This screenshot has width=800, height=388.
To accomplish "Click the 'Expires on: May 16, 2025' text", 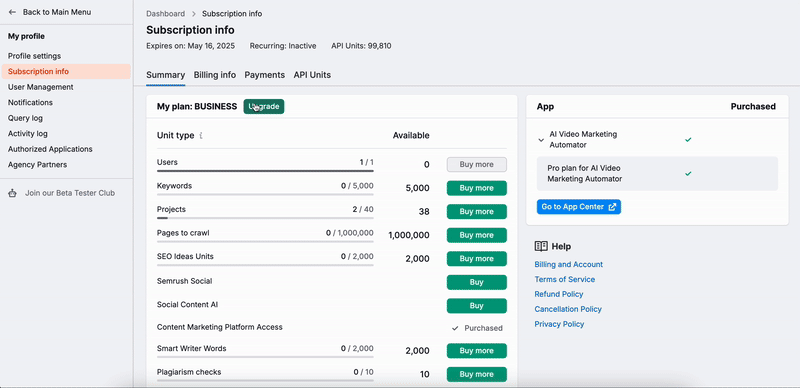I will 190,46.
